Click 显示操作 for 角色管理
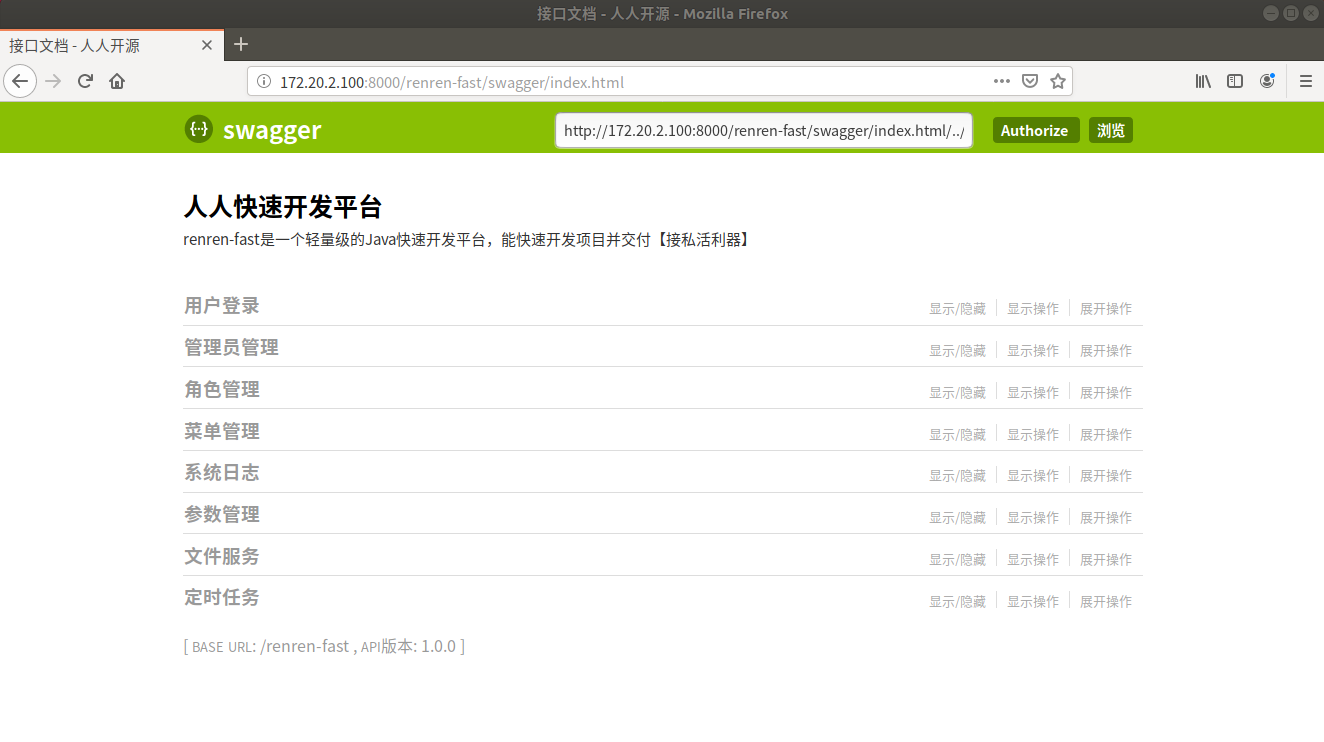The height and width of the screenshot is (742, 1324). 1033,393
